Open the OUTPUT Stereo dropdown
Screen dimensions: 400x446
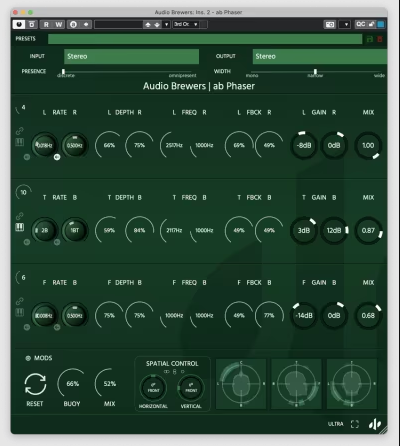[320, 56]
